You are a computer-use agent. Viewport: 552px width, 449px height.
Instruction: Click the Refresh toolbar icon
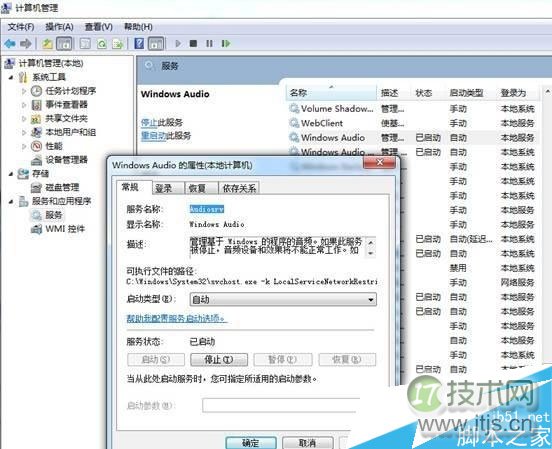pyautogui.click(x=102, y=44)
